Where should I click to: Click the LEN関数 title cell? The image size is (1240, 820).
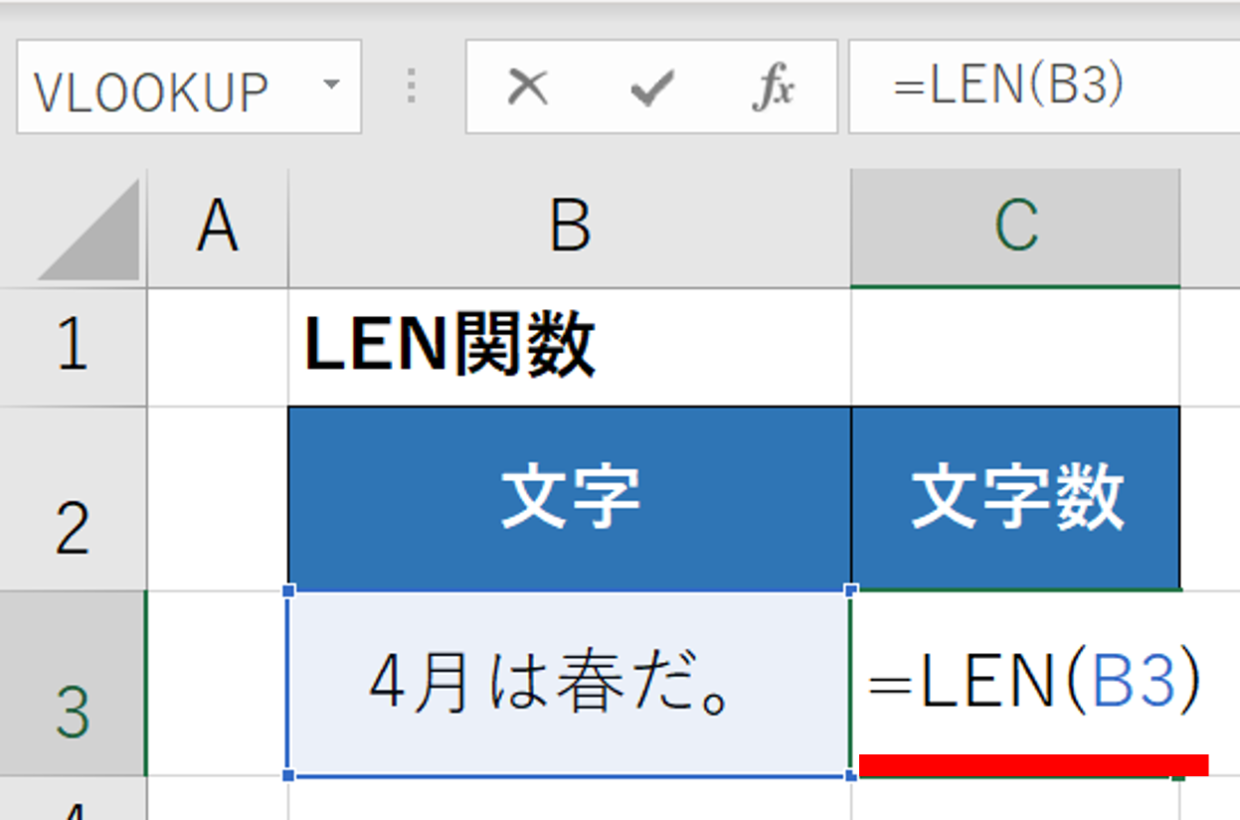point(570,347)
